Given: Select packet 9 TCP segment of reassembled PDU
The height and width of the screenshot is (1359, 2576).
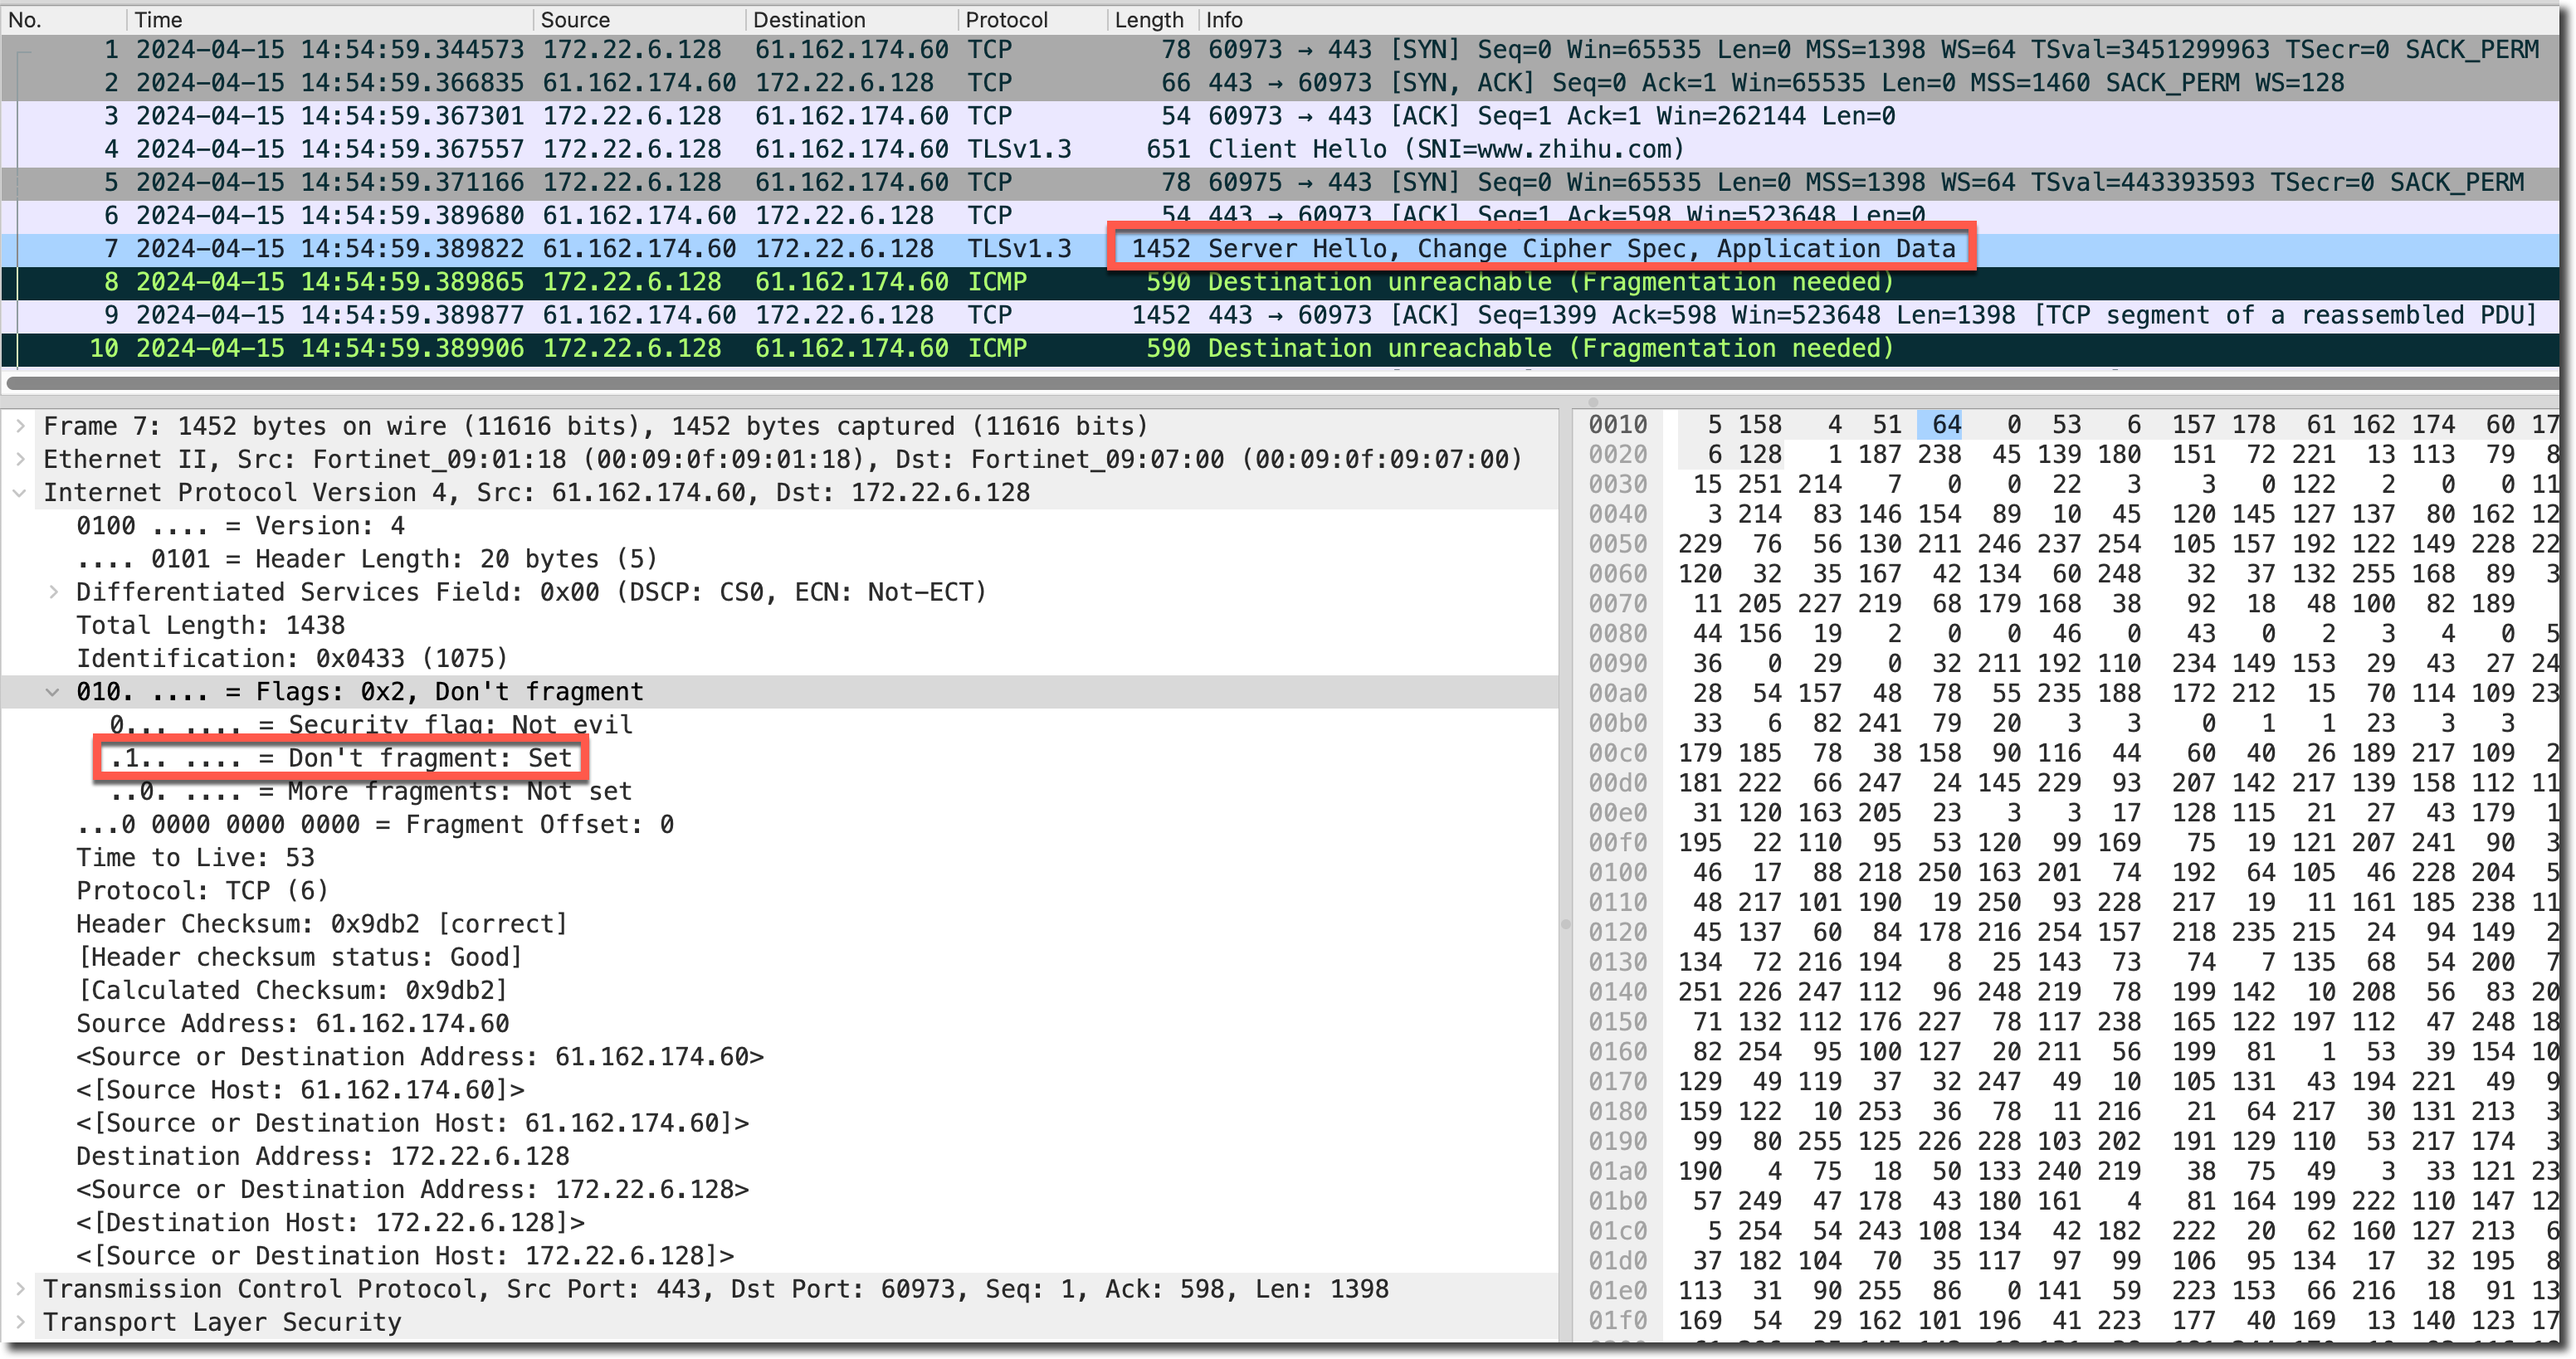Looking at the screenshot, I should (1280, 315).
